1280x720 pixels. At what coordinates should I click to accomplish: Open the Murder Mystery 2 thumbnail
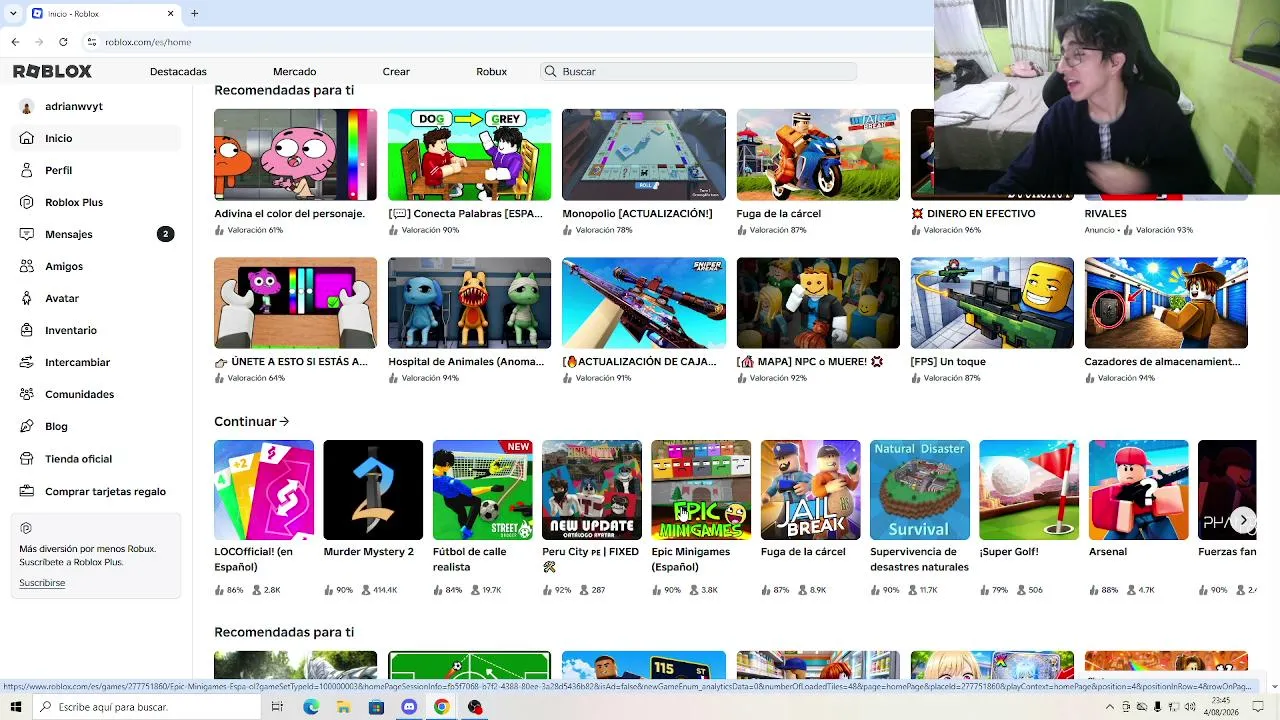(373, 490)
